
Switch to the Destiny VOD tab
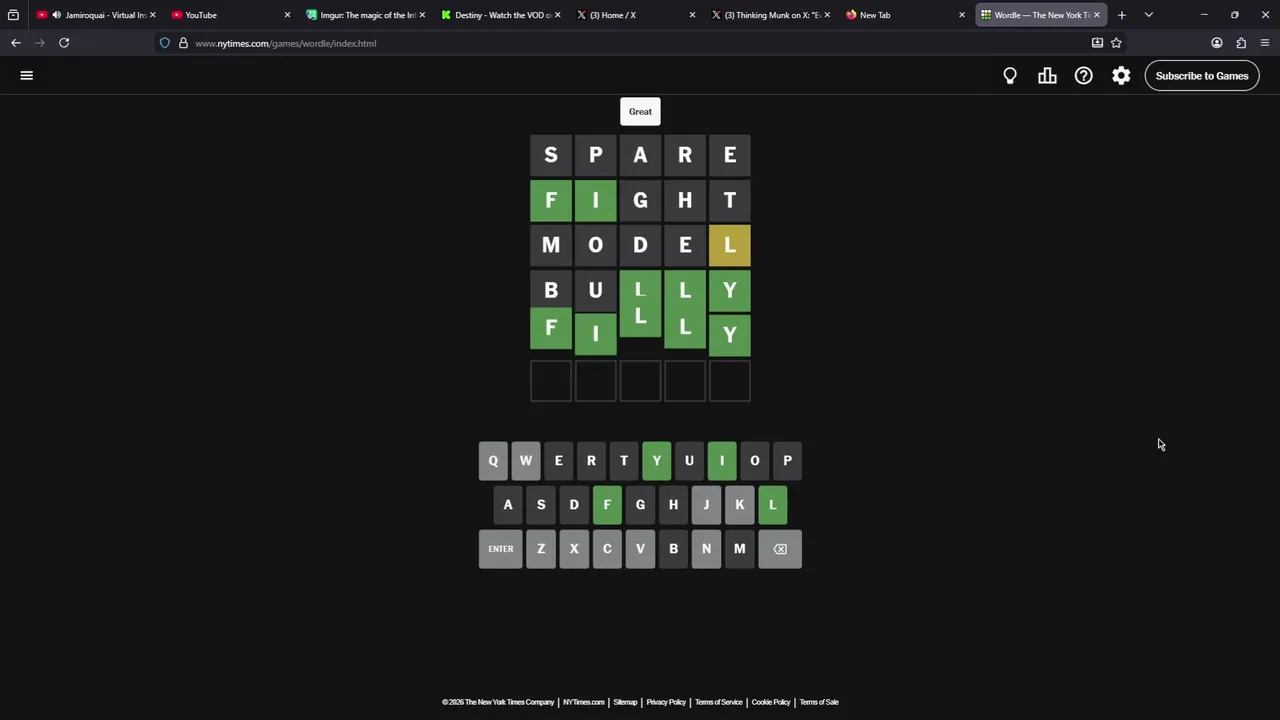tap(499, 15)
